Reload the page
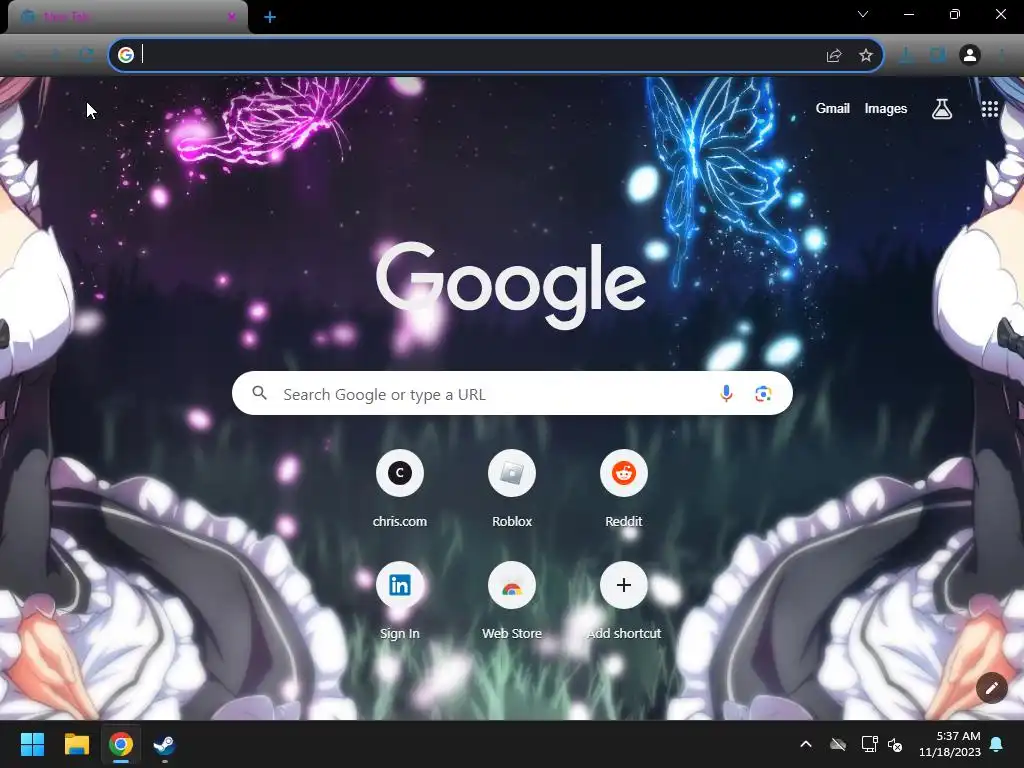Screen dimensions: 1024x768 86,56
